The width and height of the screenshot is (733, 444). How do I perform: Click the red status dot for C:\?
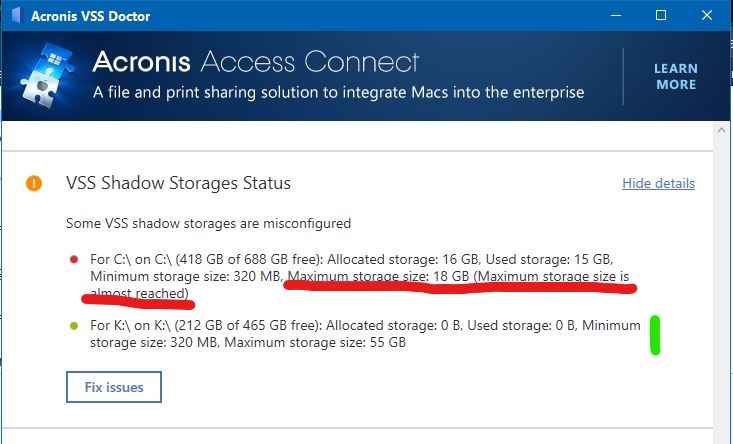(x=73, y=258)
